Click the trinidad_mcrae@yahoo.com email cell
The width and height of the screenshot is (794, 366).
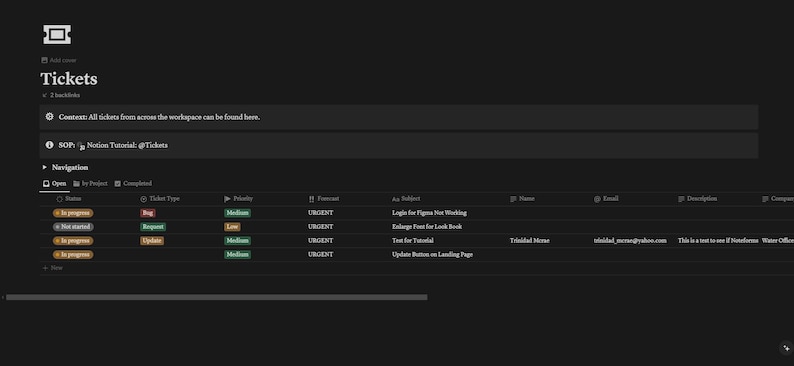pos(630,241)
